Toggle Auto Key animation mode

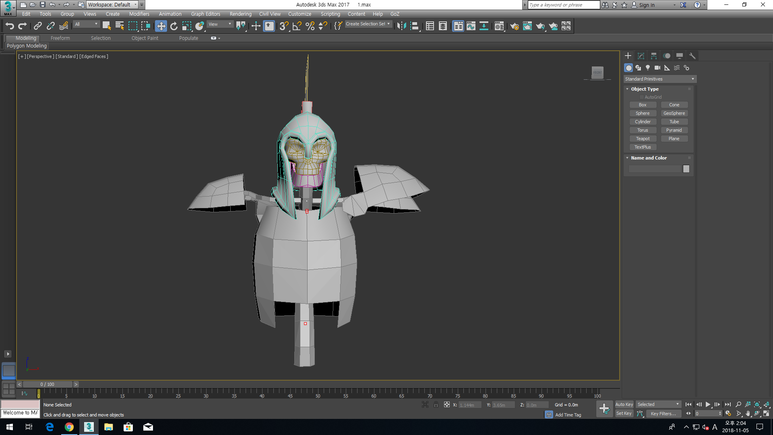624,404
